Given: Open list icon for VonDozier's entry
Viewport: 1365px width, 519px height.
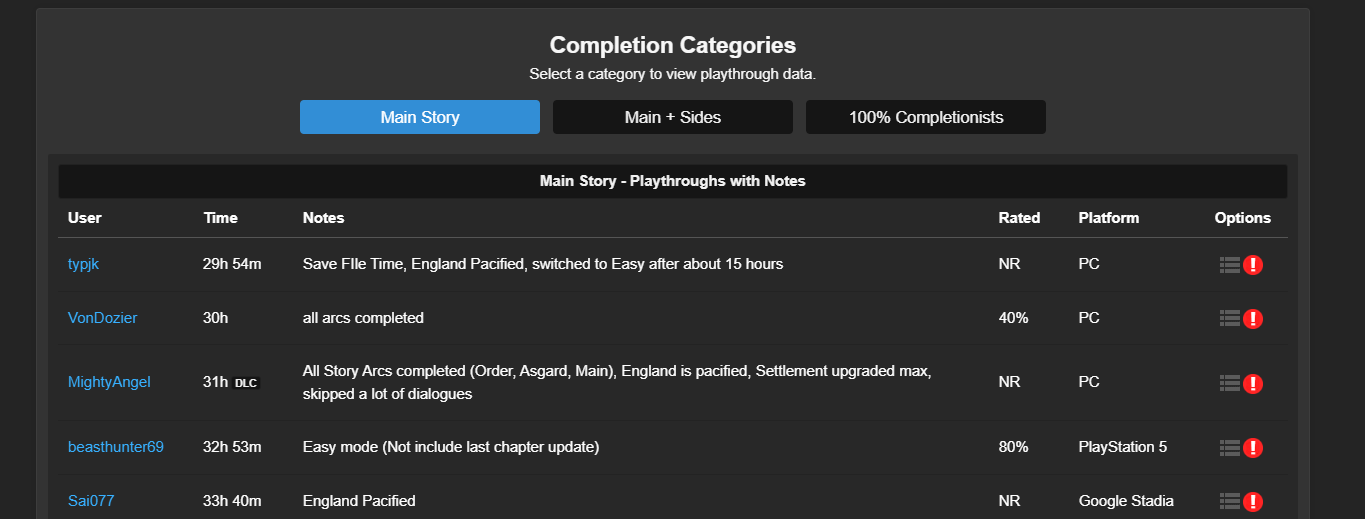Looking at the screenshot, I should coord(1230,318).
